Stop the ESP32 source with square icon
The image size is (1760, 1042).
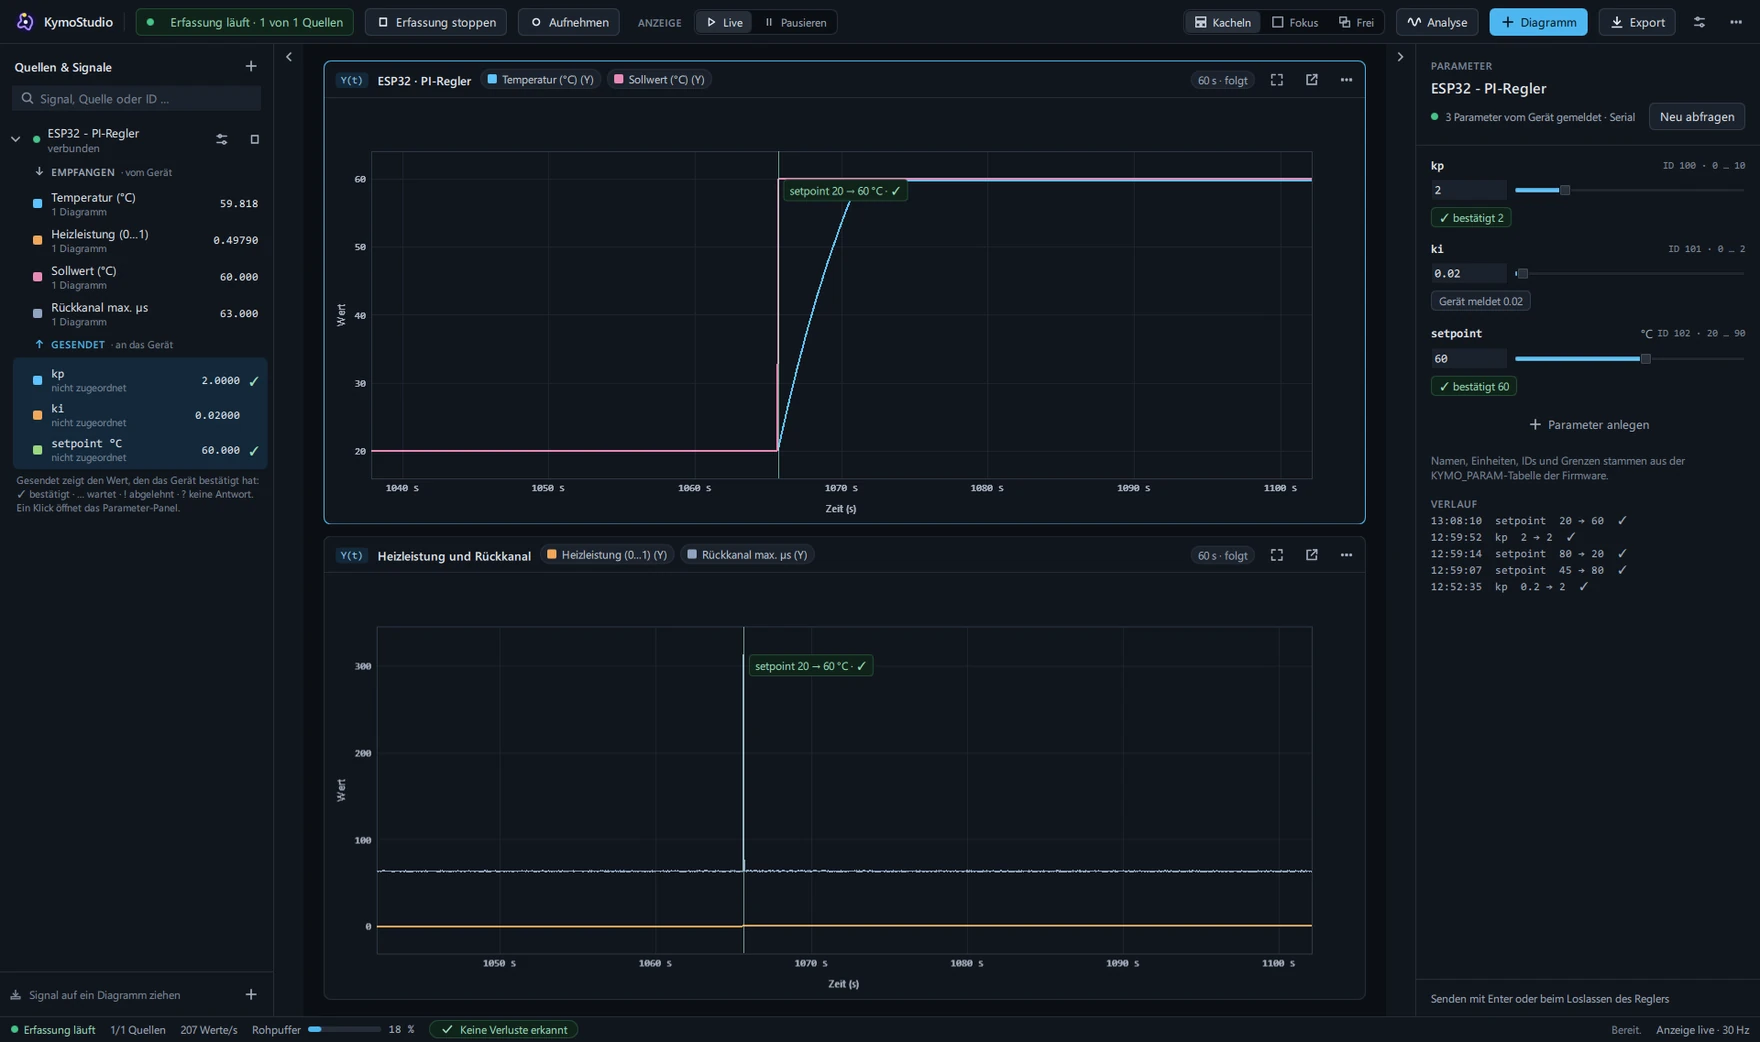pyautogui.click(x=254, y=140)
